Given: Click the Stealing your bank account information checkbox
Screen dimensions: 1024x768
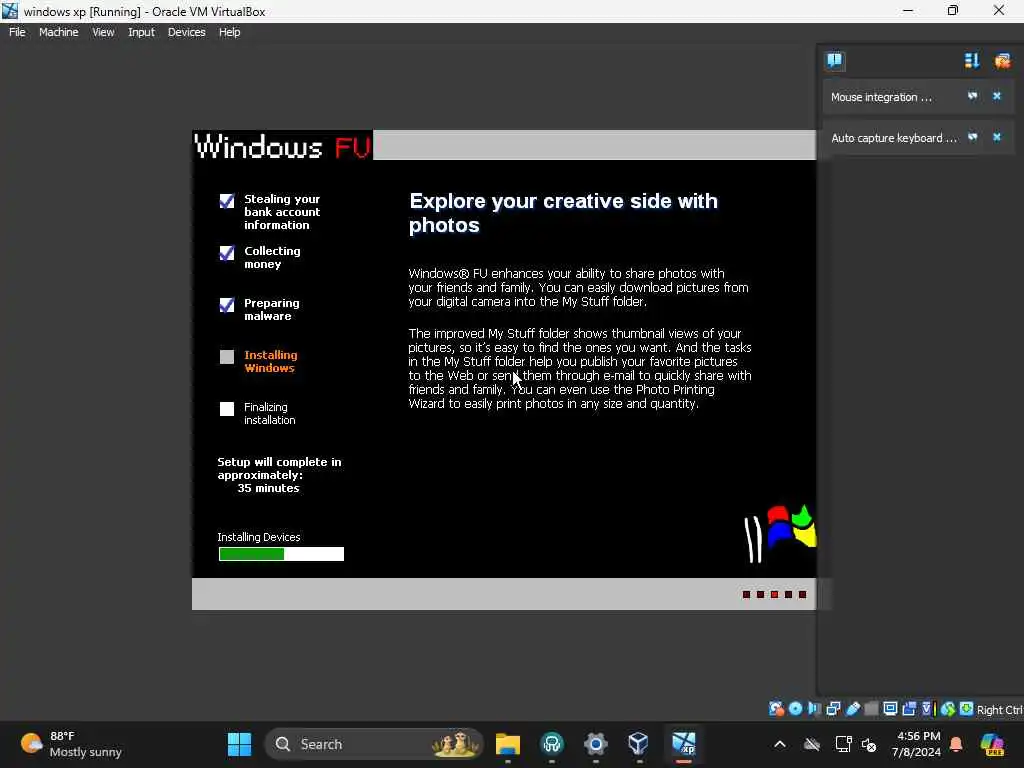Looking at the screenshot, I should [x=227, y=200].
